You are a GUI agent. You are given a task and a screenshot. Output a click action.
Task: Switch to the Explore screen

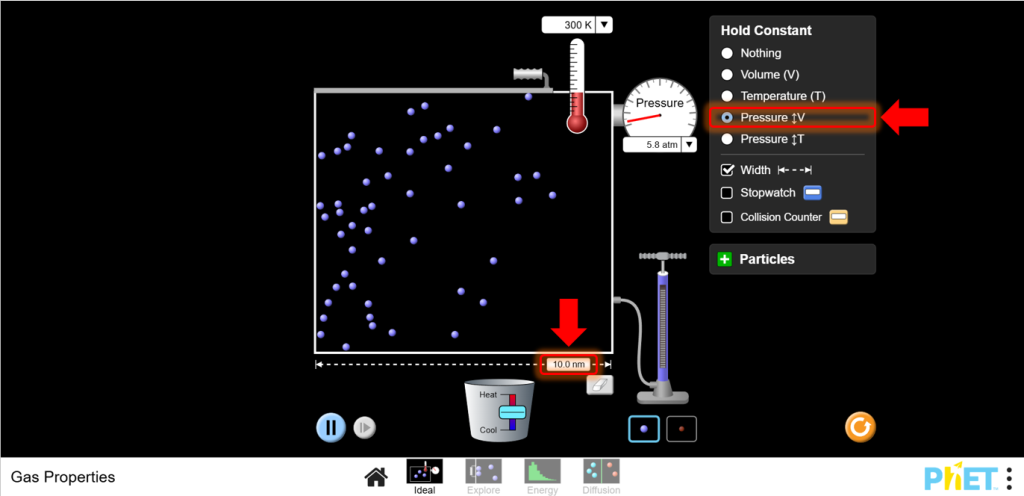[483, 476]
